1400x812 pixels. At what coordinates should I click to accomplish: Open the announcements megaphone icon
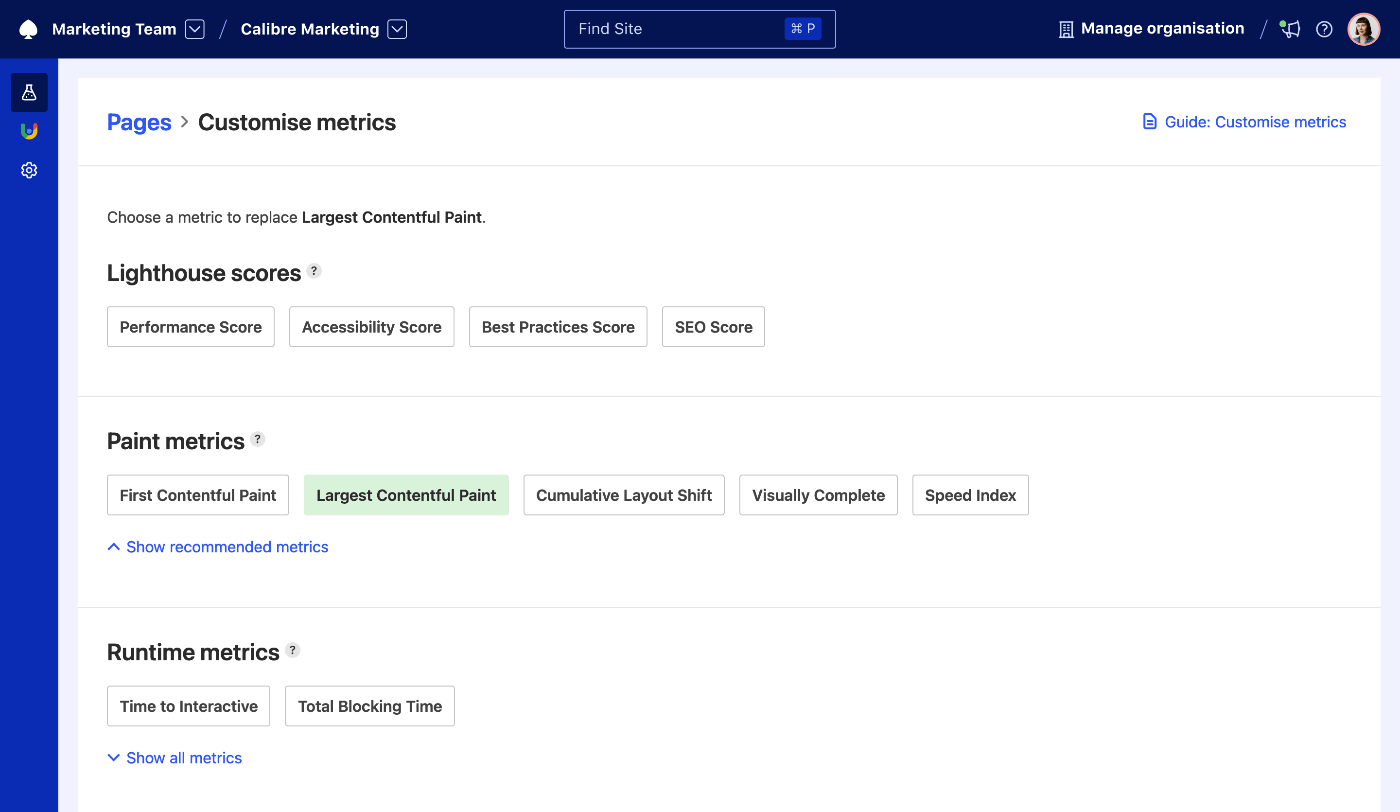tap(1289, 29)
